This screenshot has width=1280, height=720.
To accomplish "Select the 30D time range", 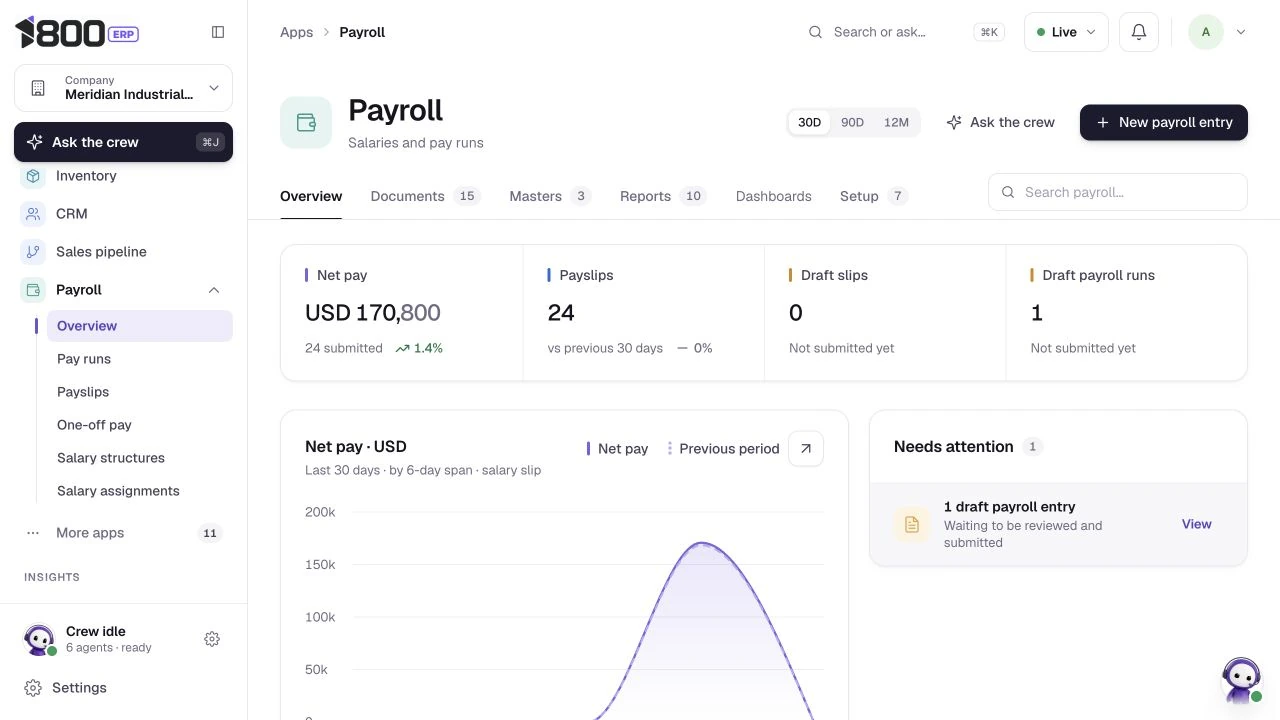I will pos(809,122).
